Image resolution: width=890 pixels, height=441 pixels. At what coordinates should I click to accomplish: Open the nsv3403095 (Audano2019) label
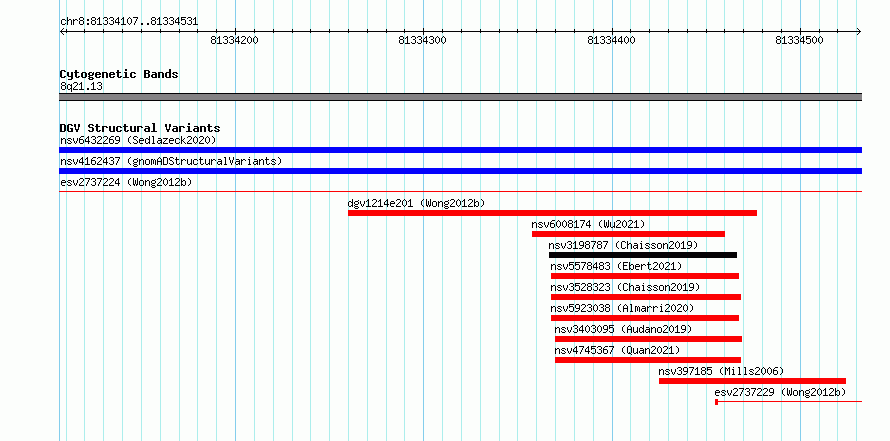(623, 329)
